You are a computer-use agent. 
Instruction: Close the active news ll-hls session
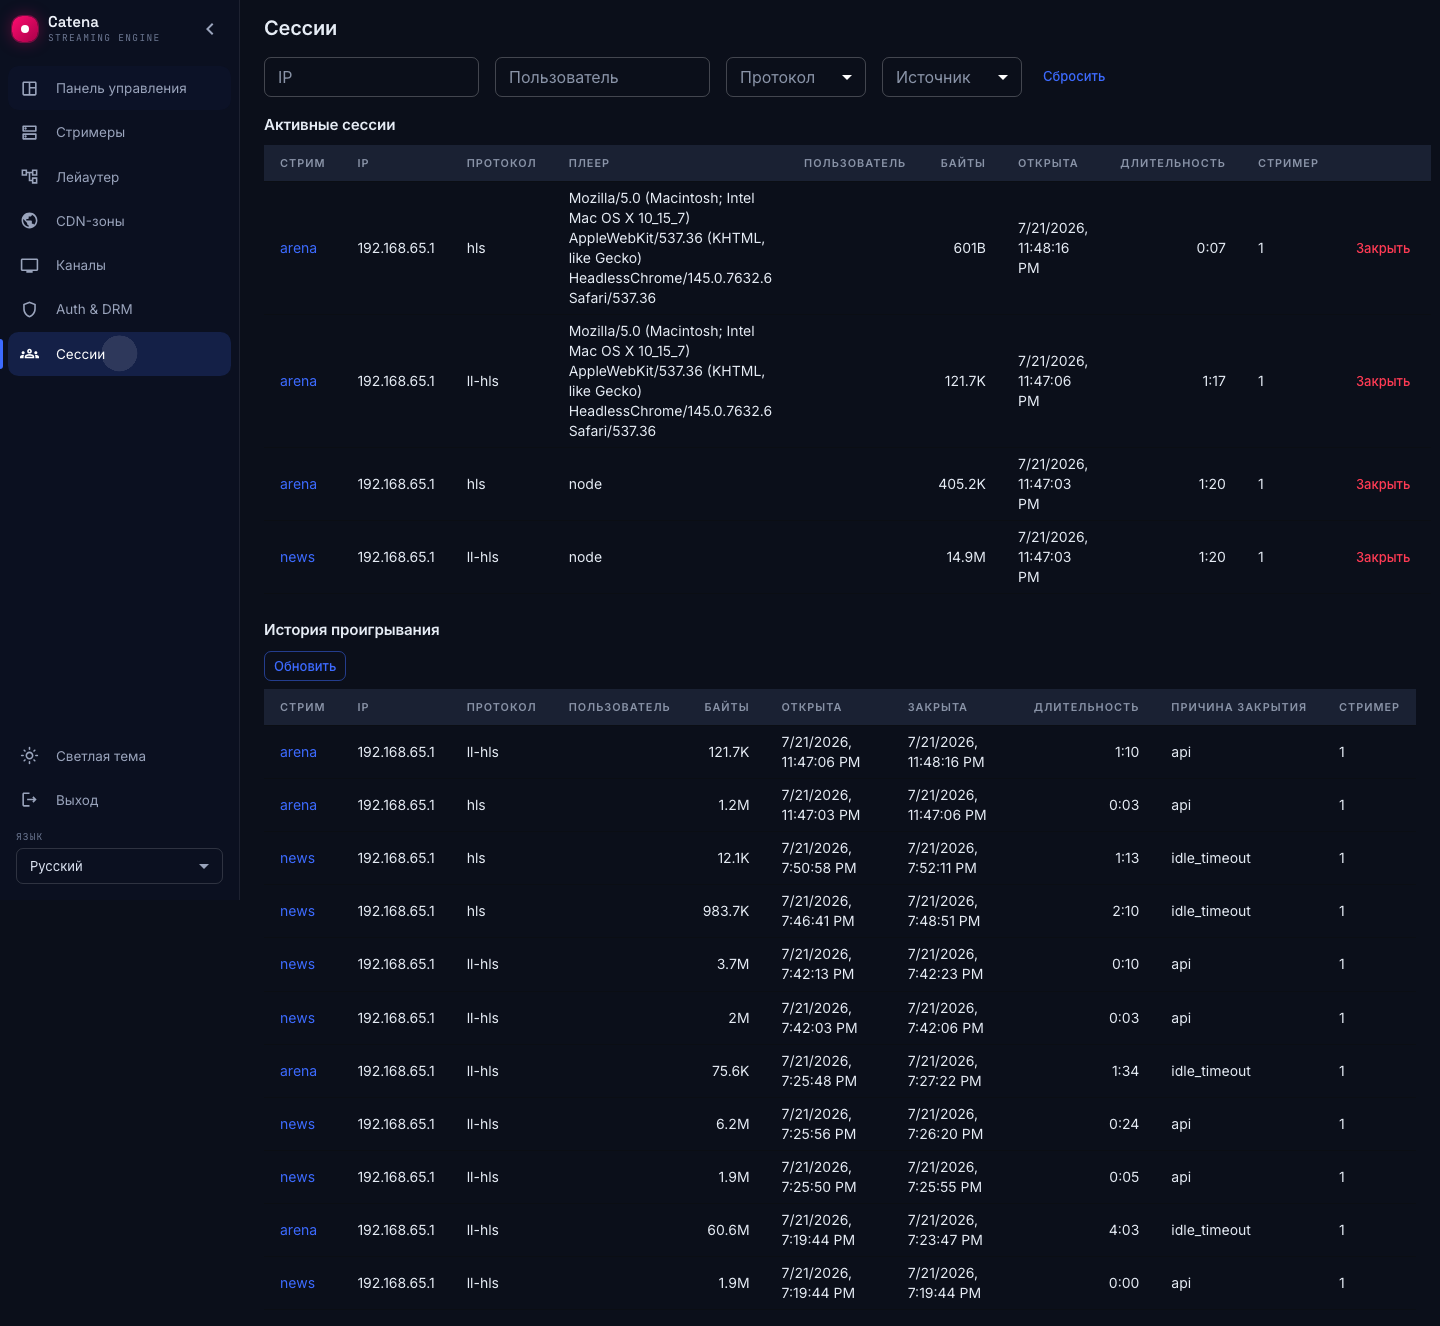click(x=1383, y=557)
